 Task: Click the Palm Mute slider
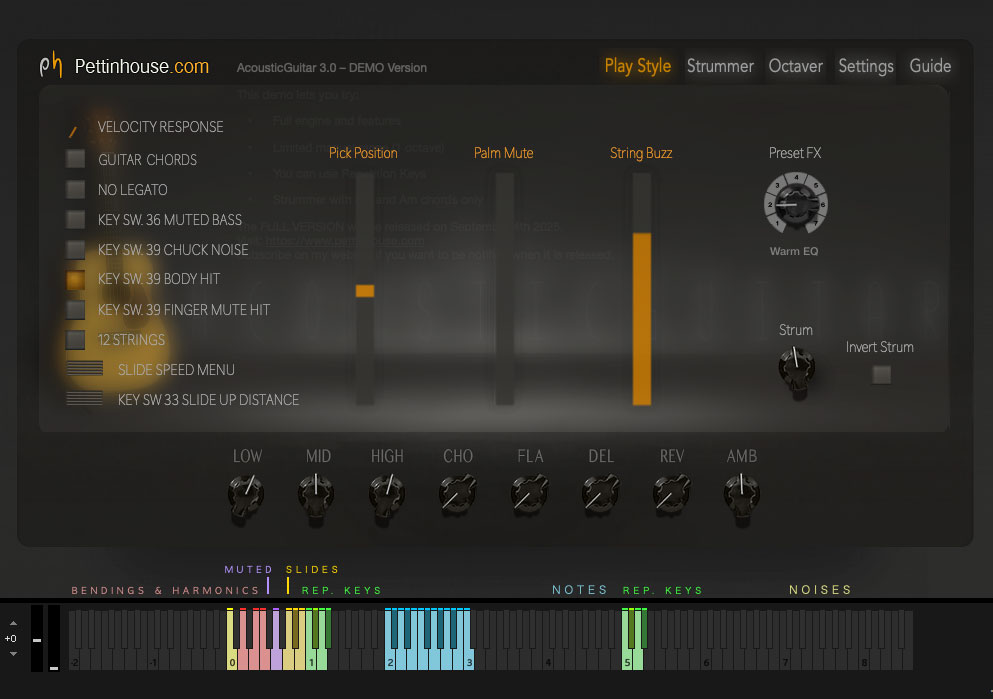[x=505, y=289]
